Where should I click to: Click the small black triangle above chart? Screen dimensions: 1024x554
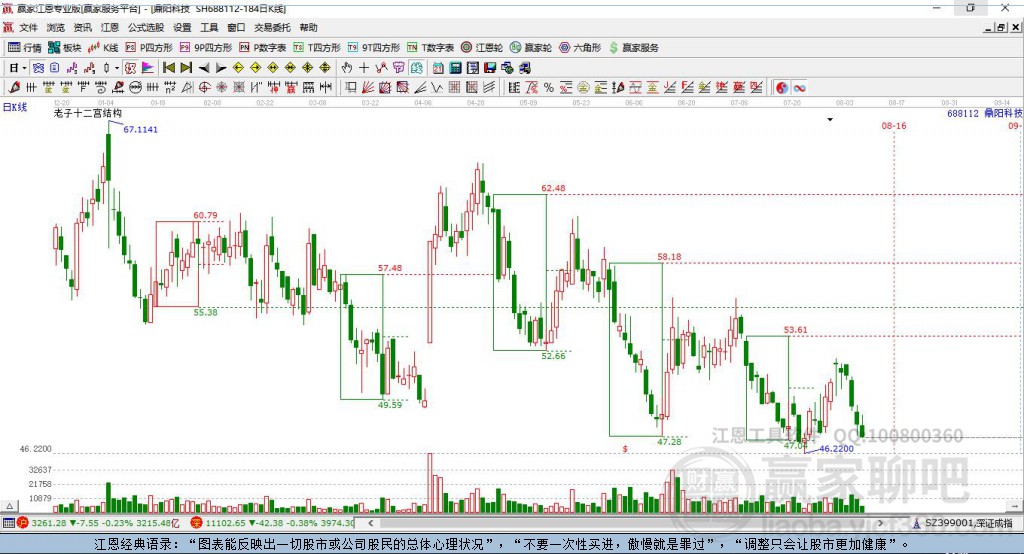(x=830, y=120)
